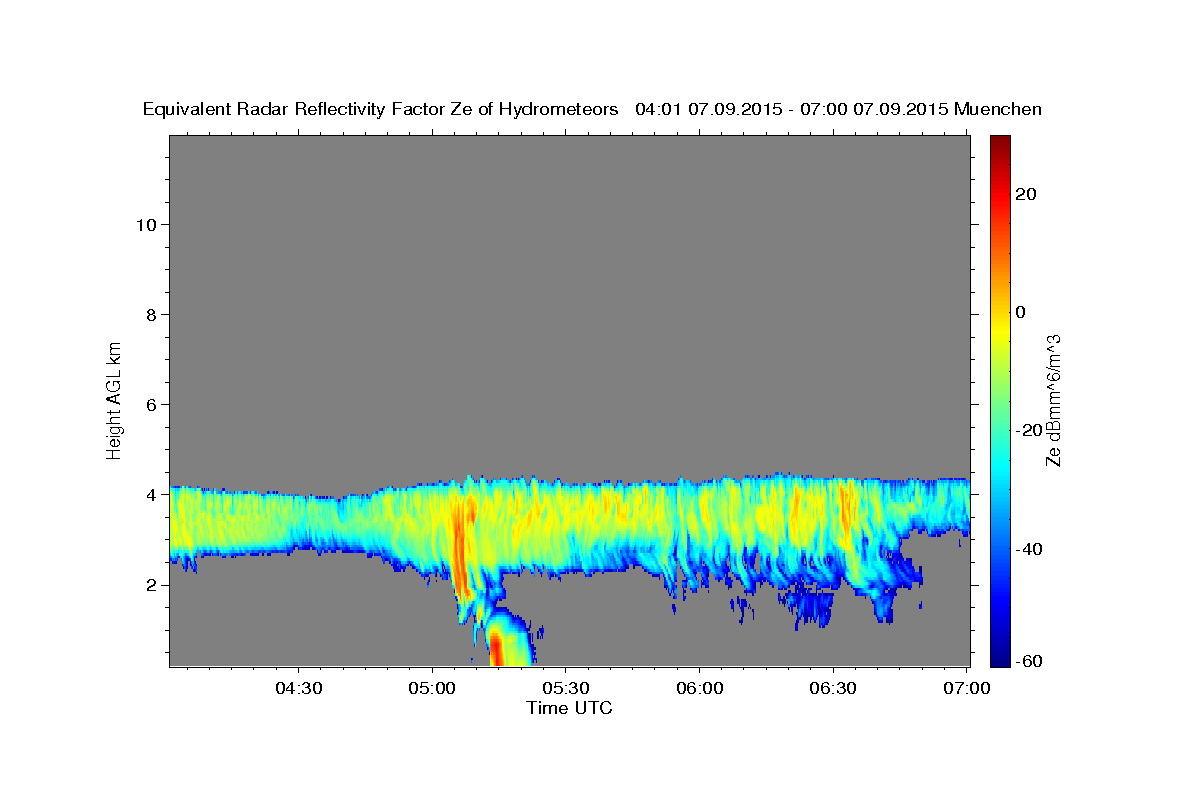Click the '05:30' time tick label
Viewport: 1200px width, 800px height.
566,688
